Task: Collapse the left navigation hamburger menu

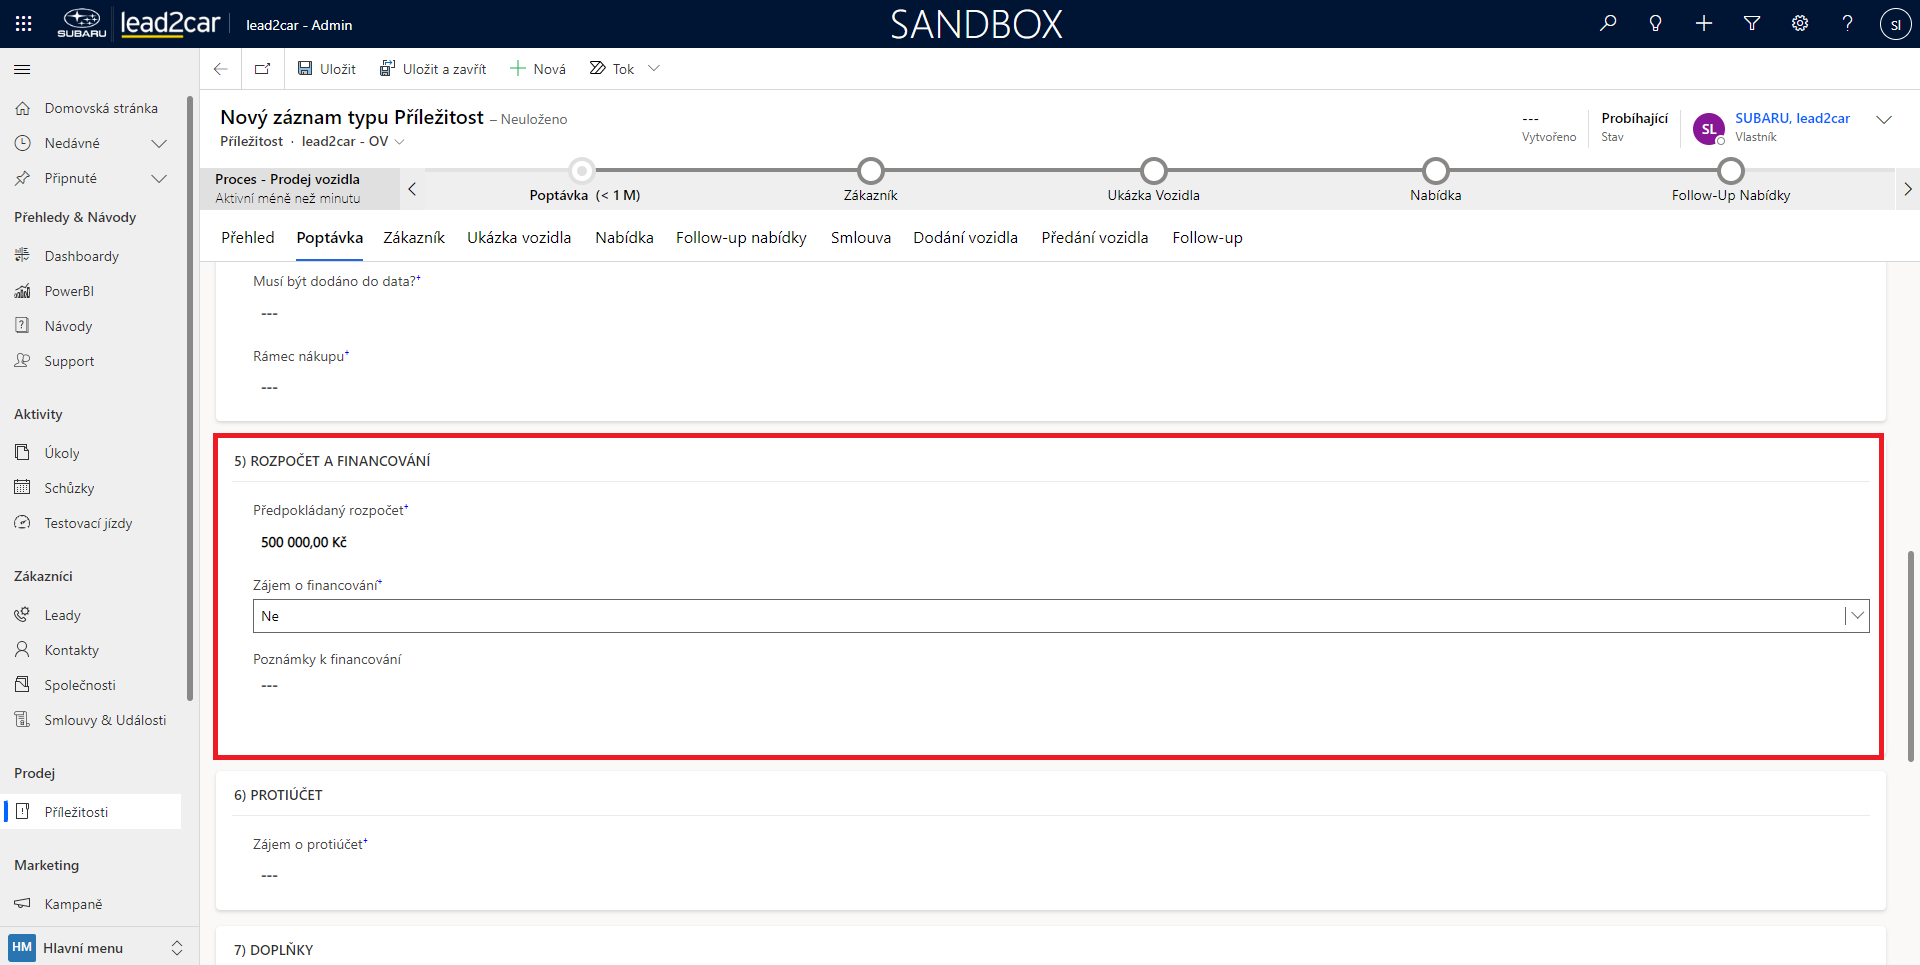Action: (22, 69)
